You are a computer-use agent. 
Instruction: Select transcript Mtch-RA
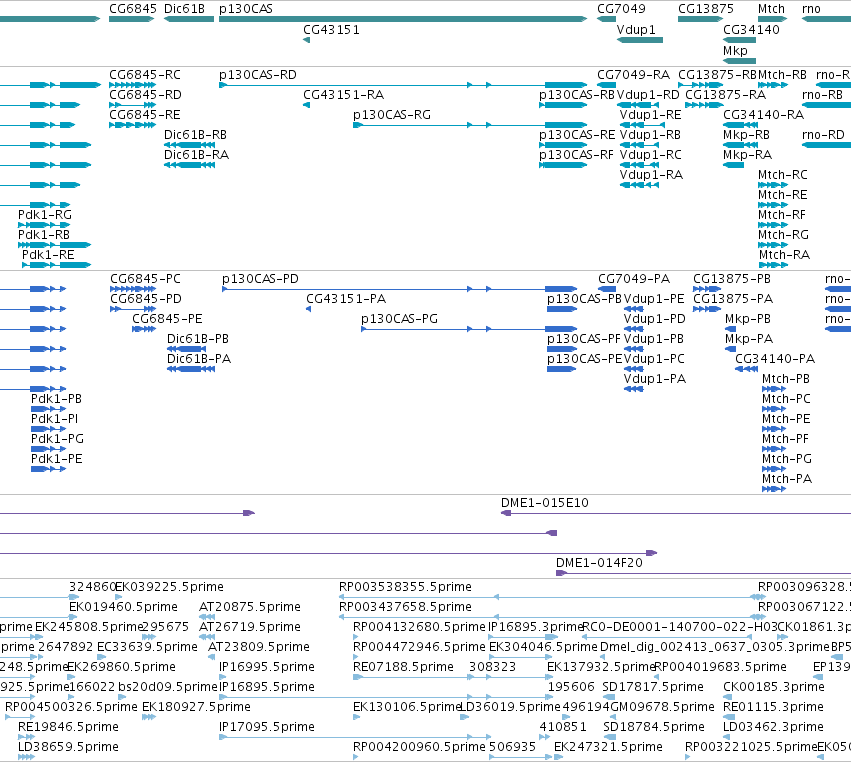(773, 265)
